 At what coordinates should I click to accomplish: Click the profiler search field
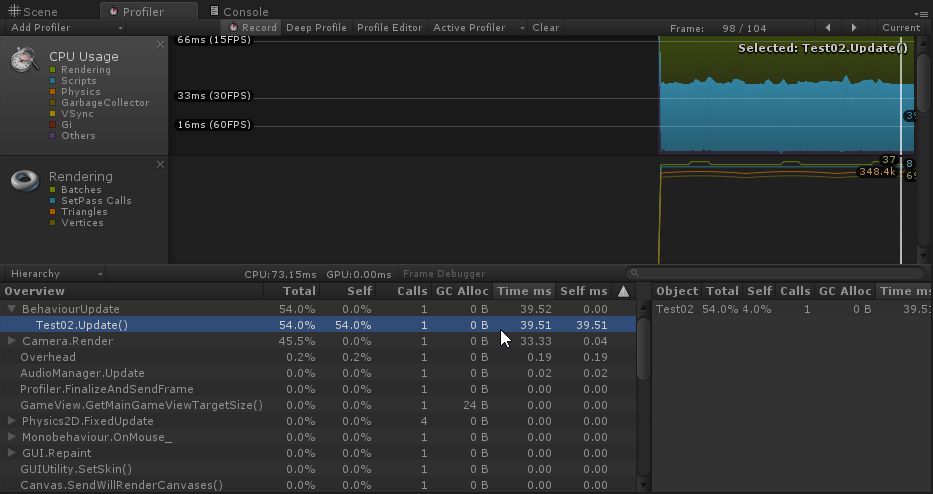coord(777,273)
